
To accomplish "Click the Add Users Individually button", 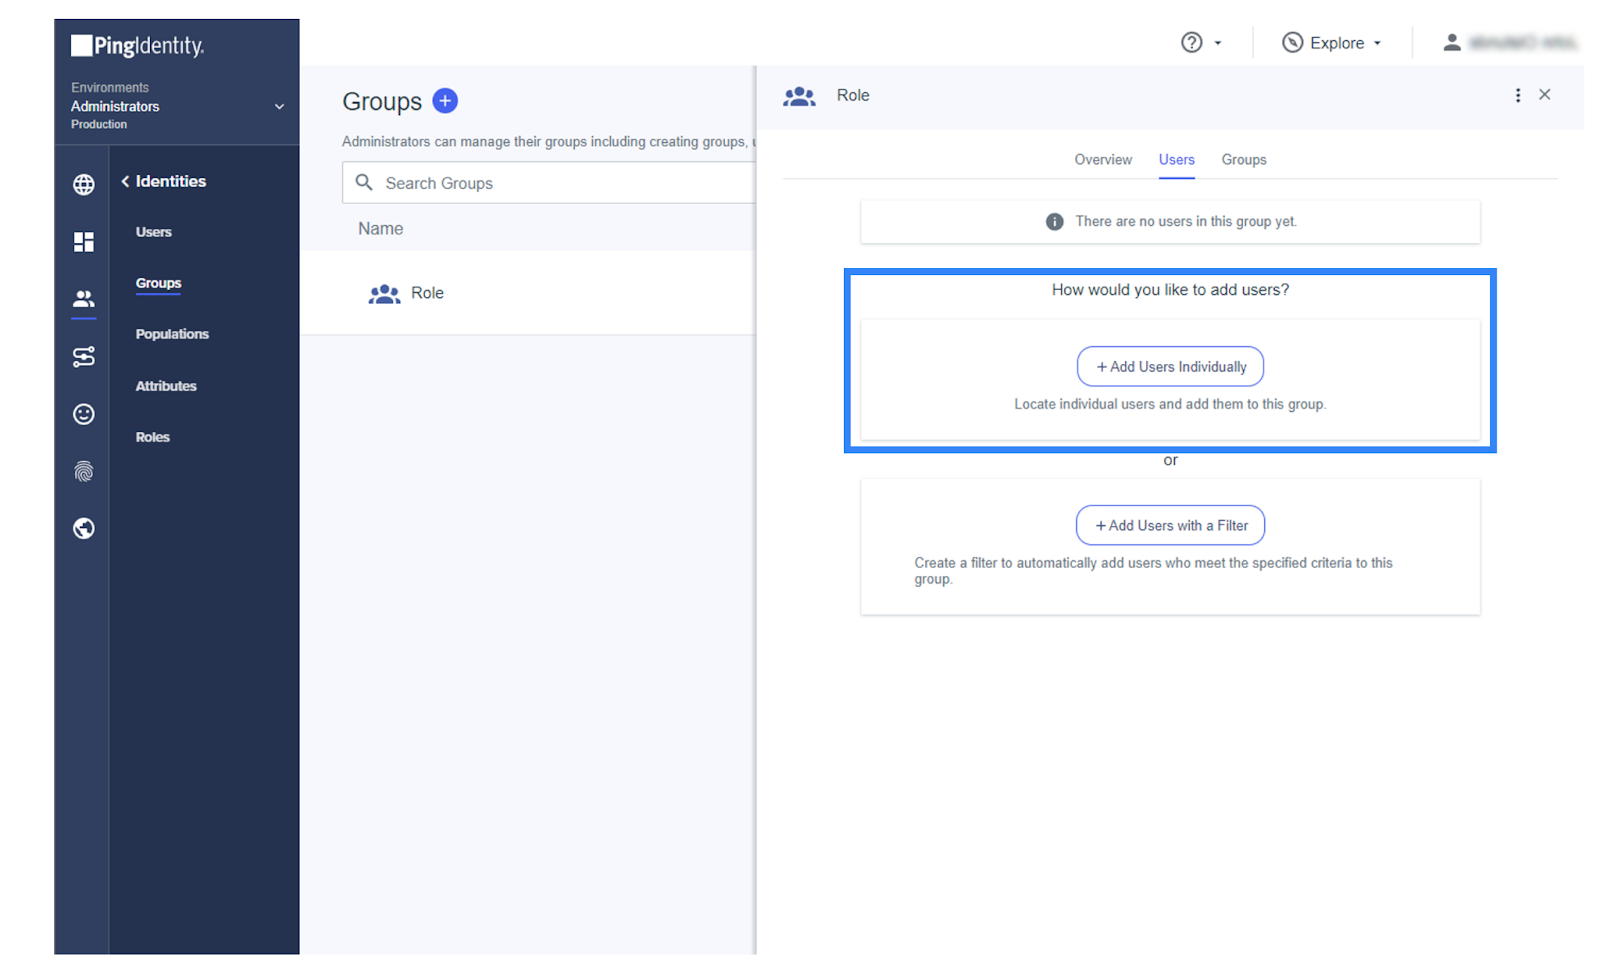I will [x=1170, y=367].
